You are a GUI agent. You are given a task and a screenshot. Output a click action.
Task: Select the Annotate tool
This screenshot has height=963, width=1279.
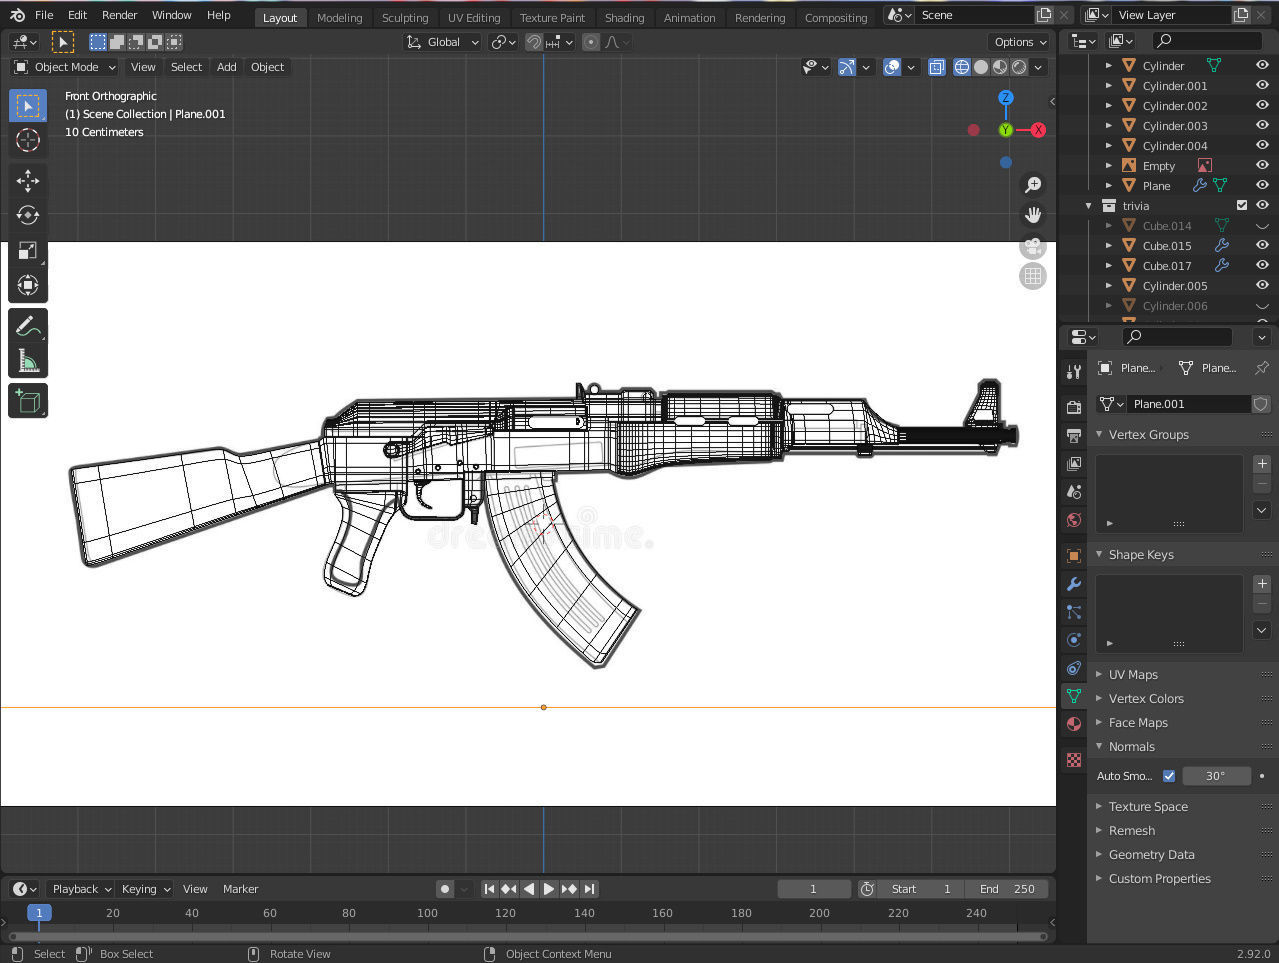pos(28,326)
